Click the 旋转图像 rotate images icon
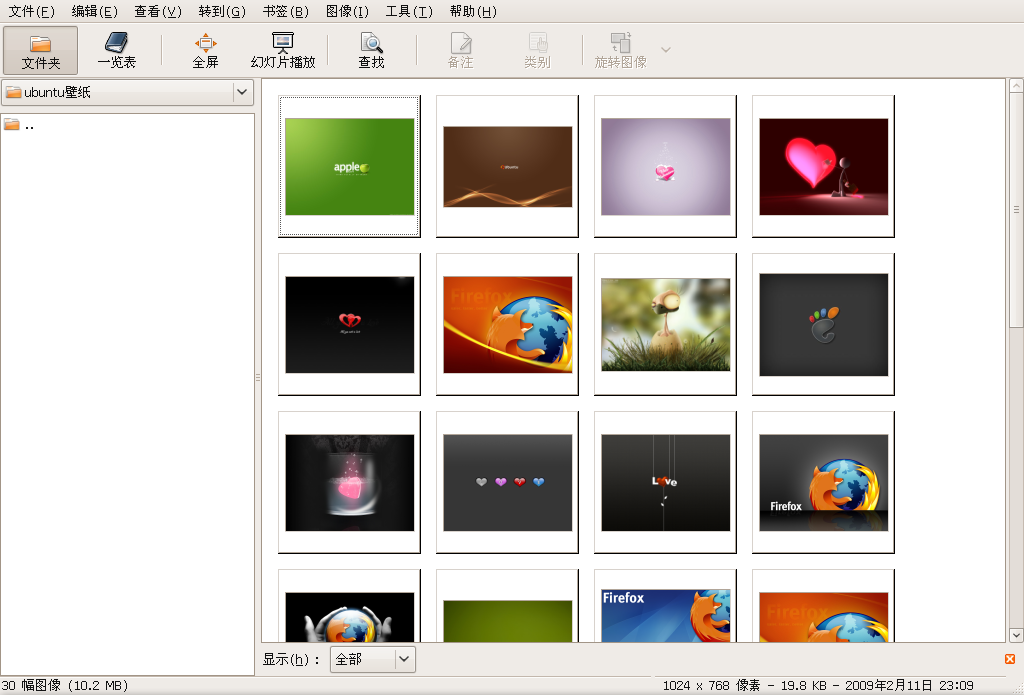This screenshot has height=695, width=1024. (x=620, y=50)
